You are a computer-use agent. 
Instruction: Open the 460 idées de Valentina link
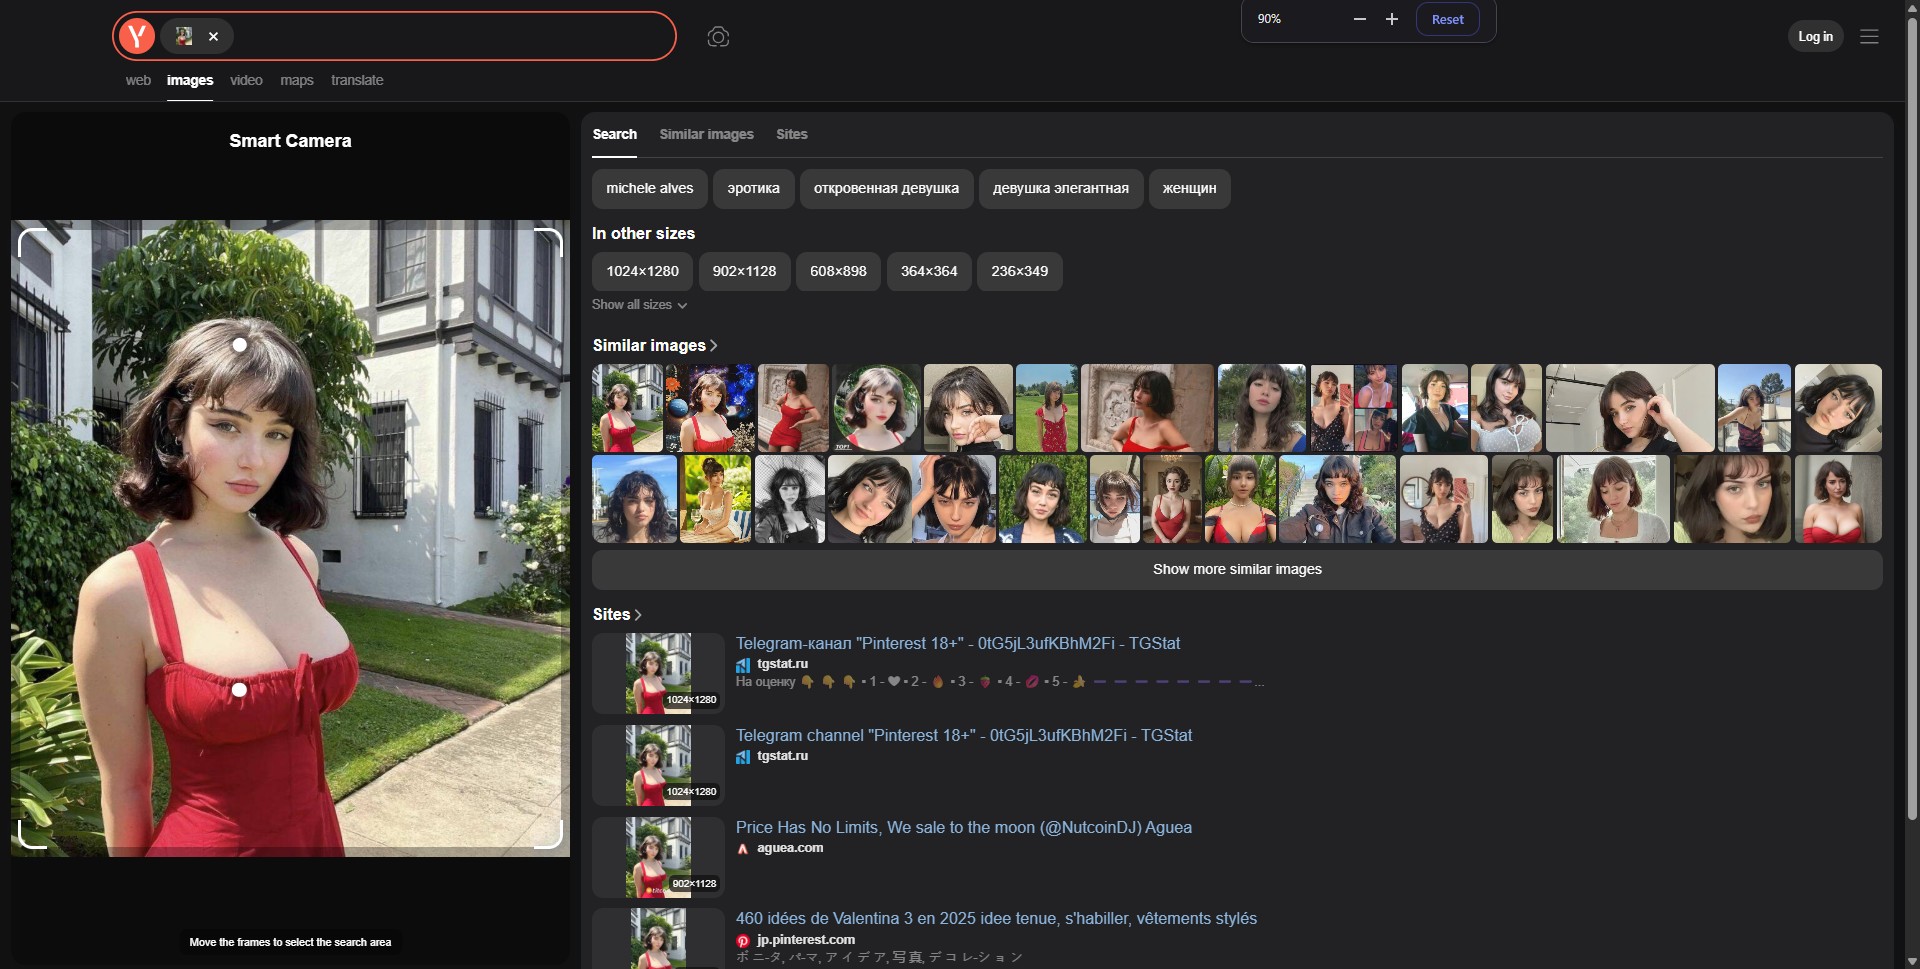(996, 918)
